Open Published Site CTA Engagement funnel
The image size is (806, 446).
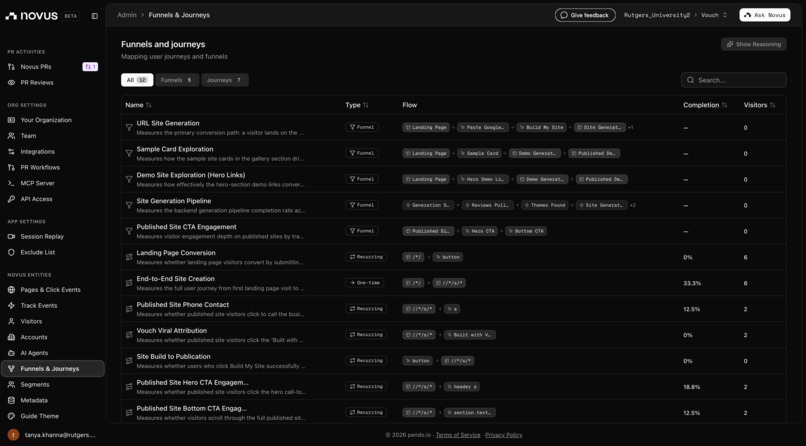[186, 227]
